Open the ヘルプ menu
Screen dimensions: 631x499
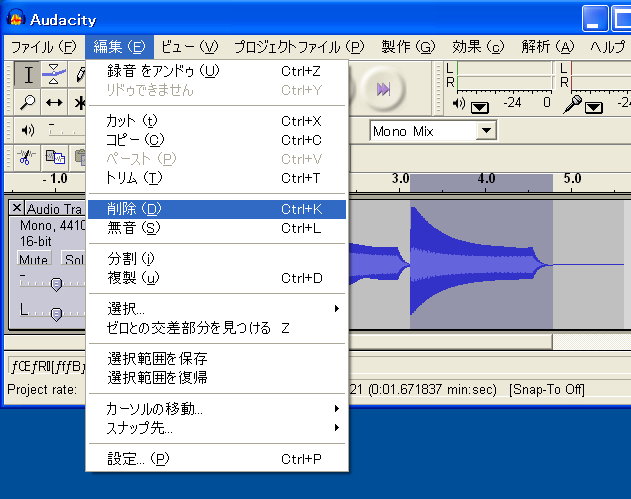click(608, 47)
